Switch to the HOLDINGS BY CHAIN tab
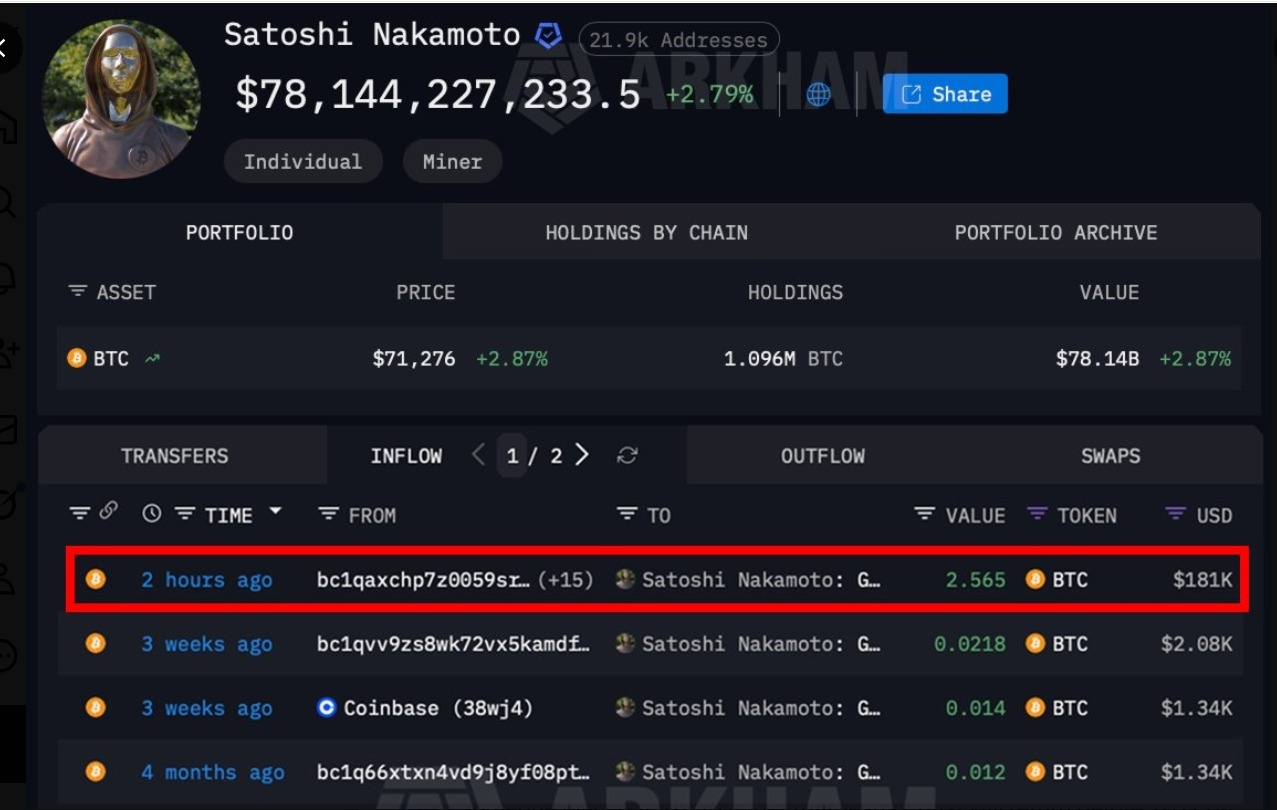 [646, 232]
